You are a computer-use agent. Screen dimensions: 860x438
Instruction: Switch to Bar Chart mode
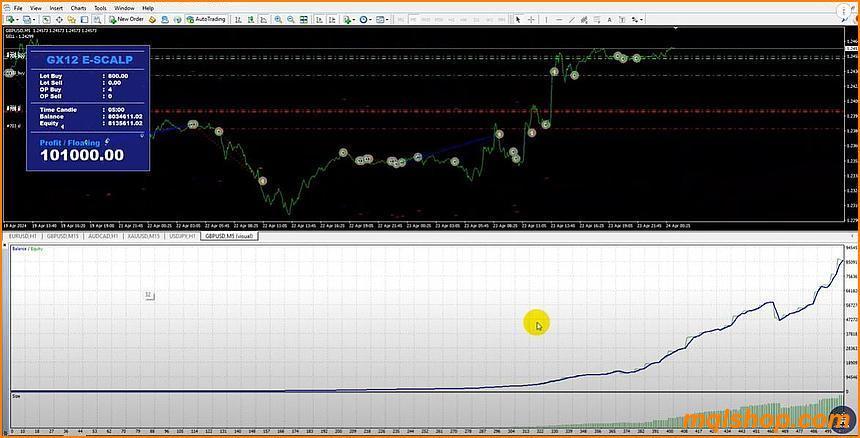pyautogui.click(x=239, y=19)
